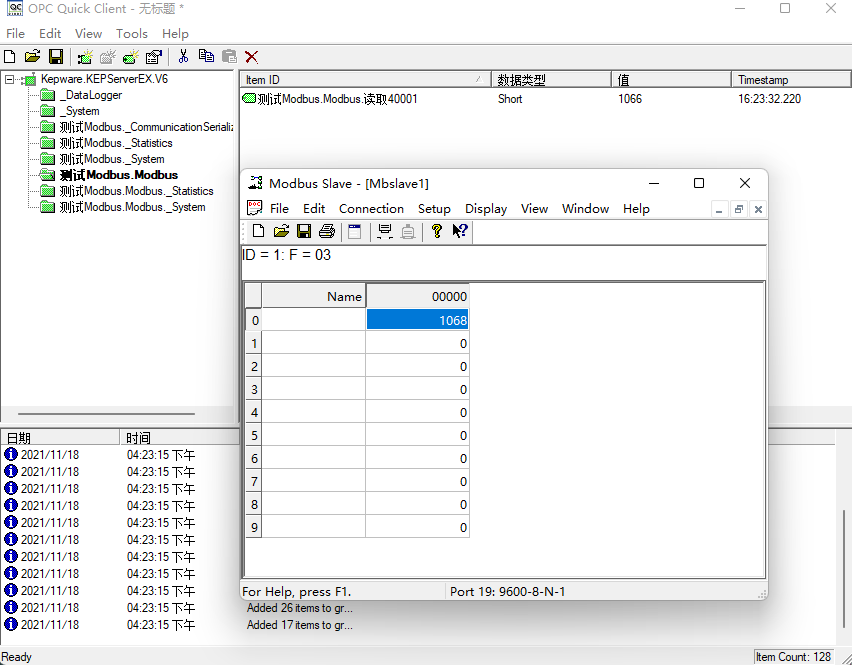Viewport: 852px width, 665px height.
Task: Open the Setup menu in Modbus Slave
Action: (x=434, y=209)
